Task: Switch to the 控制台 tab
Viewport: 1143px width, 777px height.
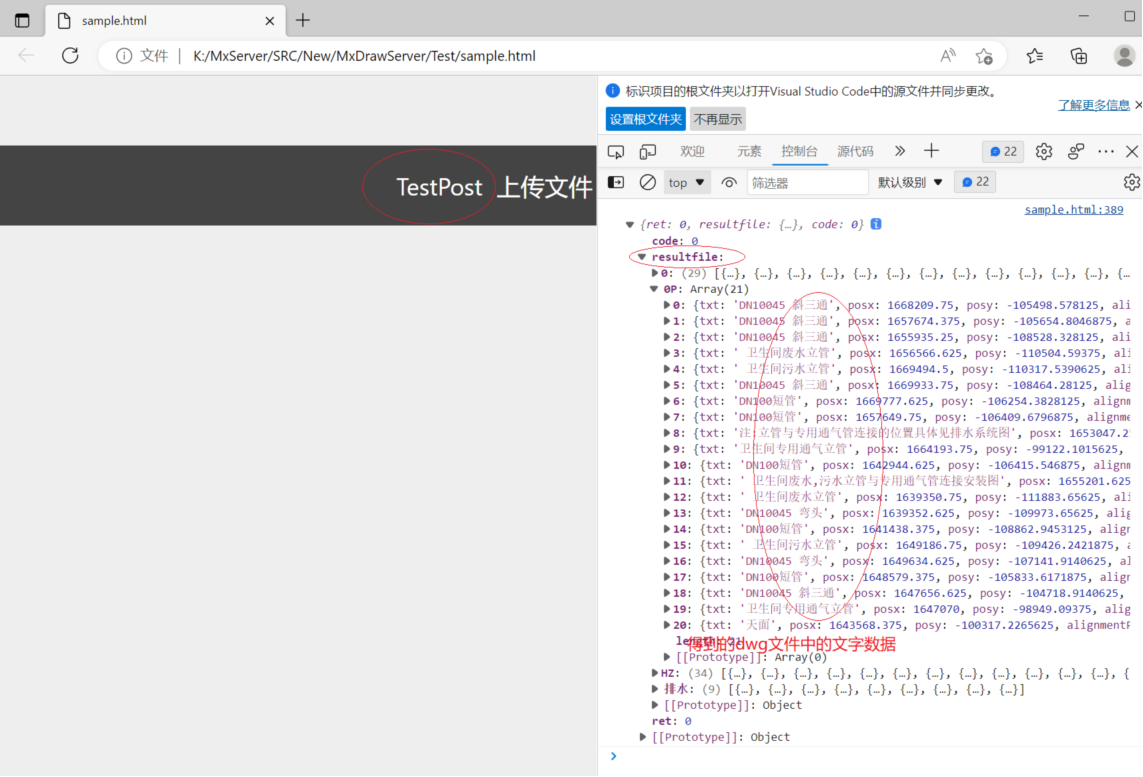Action: [x=799, y=152]
